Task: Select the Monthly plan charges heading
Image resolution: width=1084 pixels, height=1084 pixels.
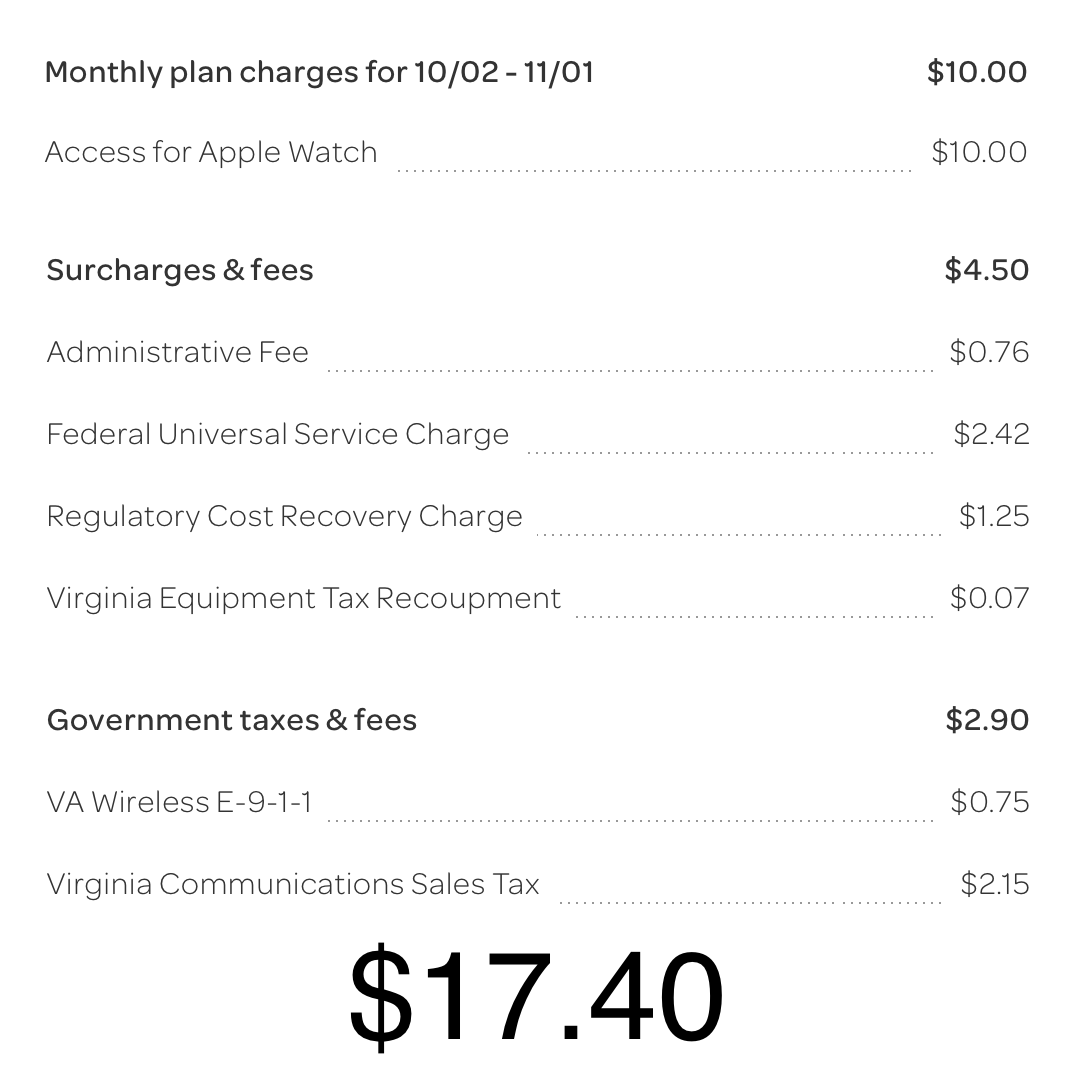Action: coord(319,73)
